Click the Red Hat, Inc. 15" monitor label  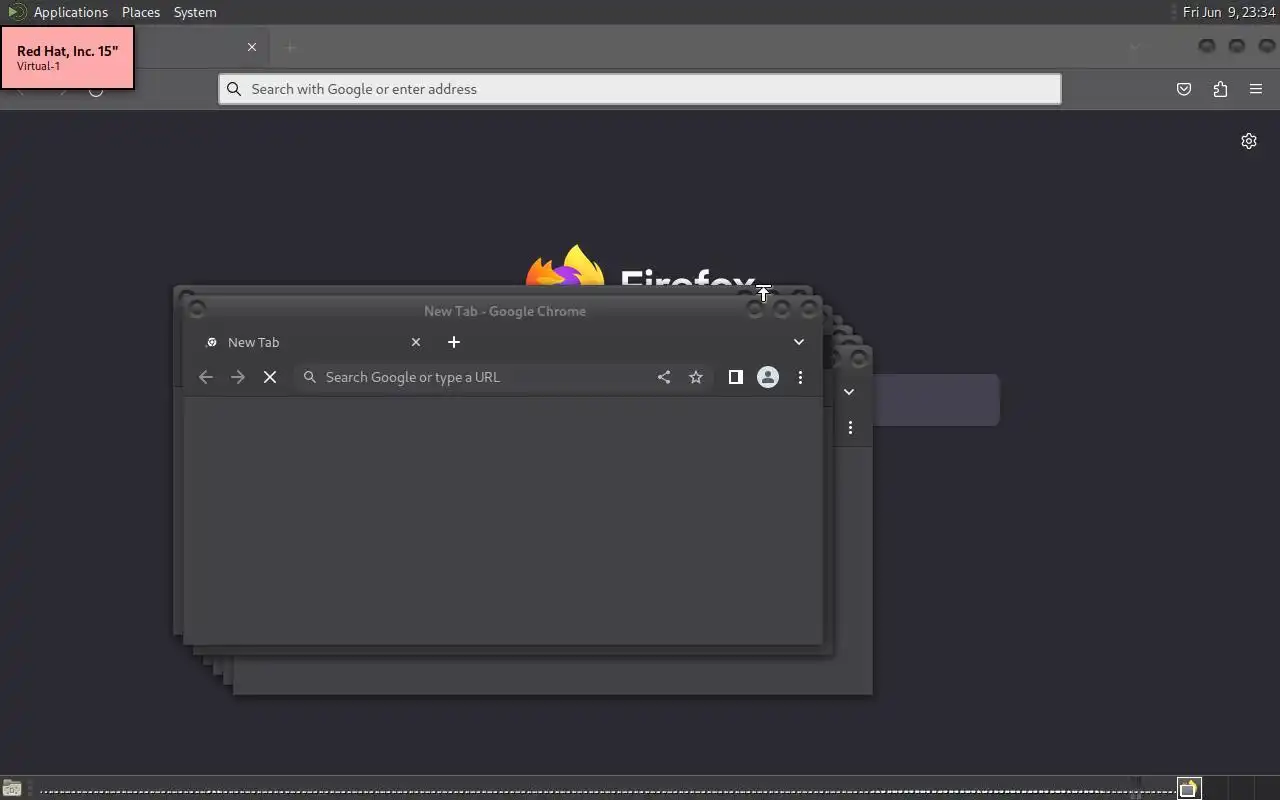[67, 58]
